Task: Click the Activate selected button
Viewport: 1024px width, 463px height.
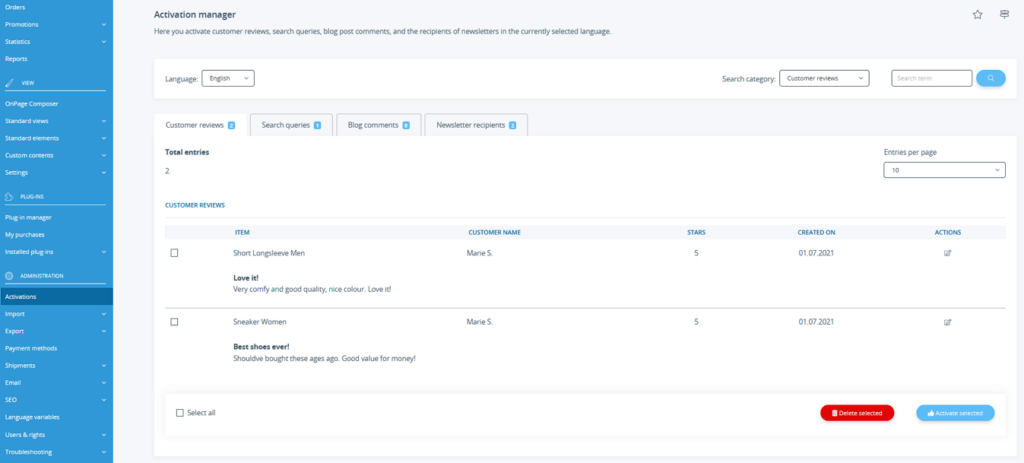Action: (955, 412)
